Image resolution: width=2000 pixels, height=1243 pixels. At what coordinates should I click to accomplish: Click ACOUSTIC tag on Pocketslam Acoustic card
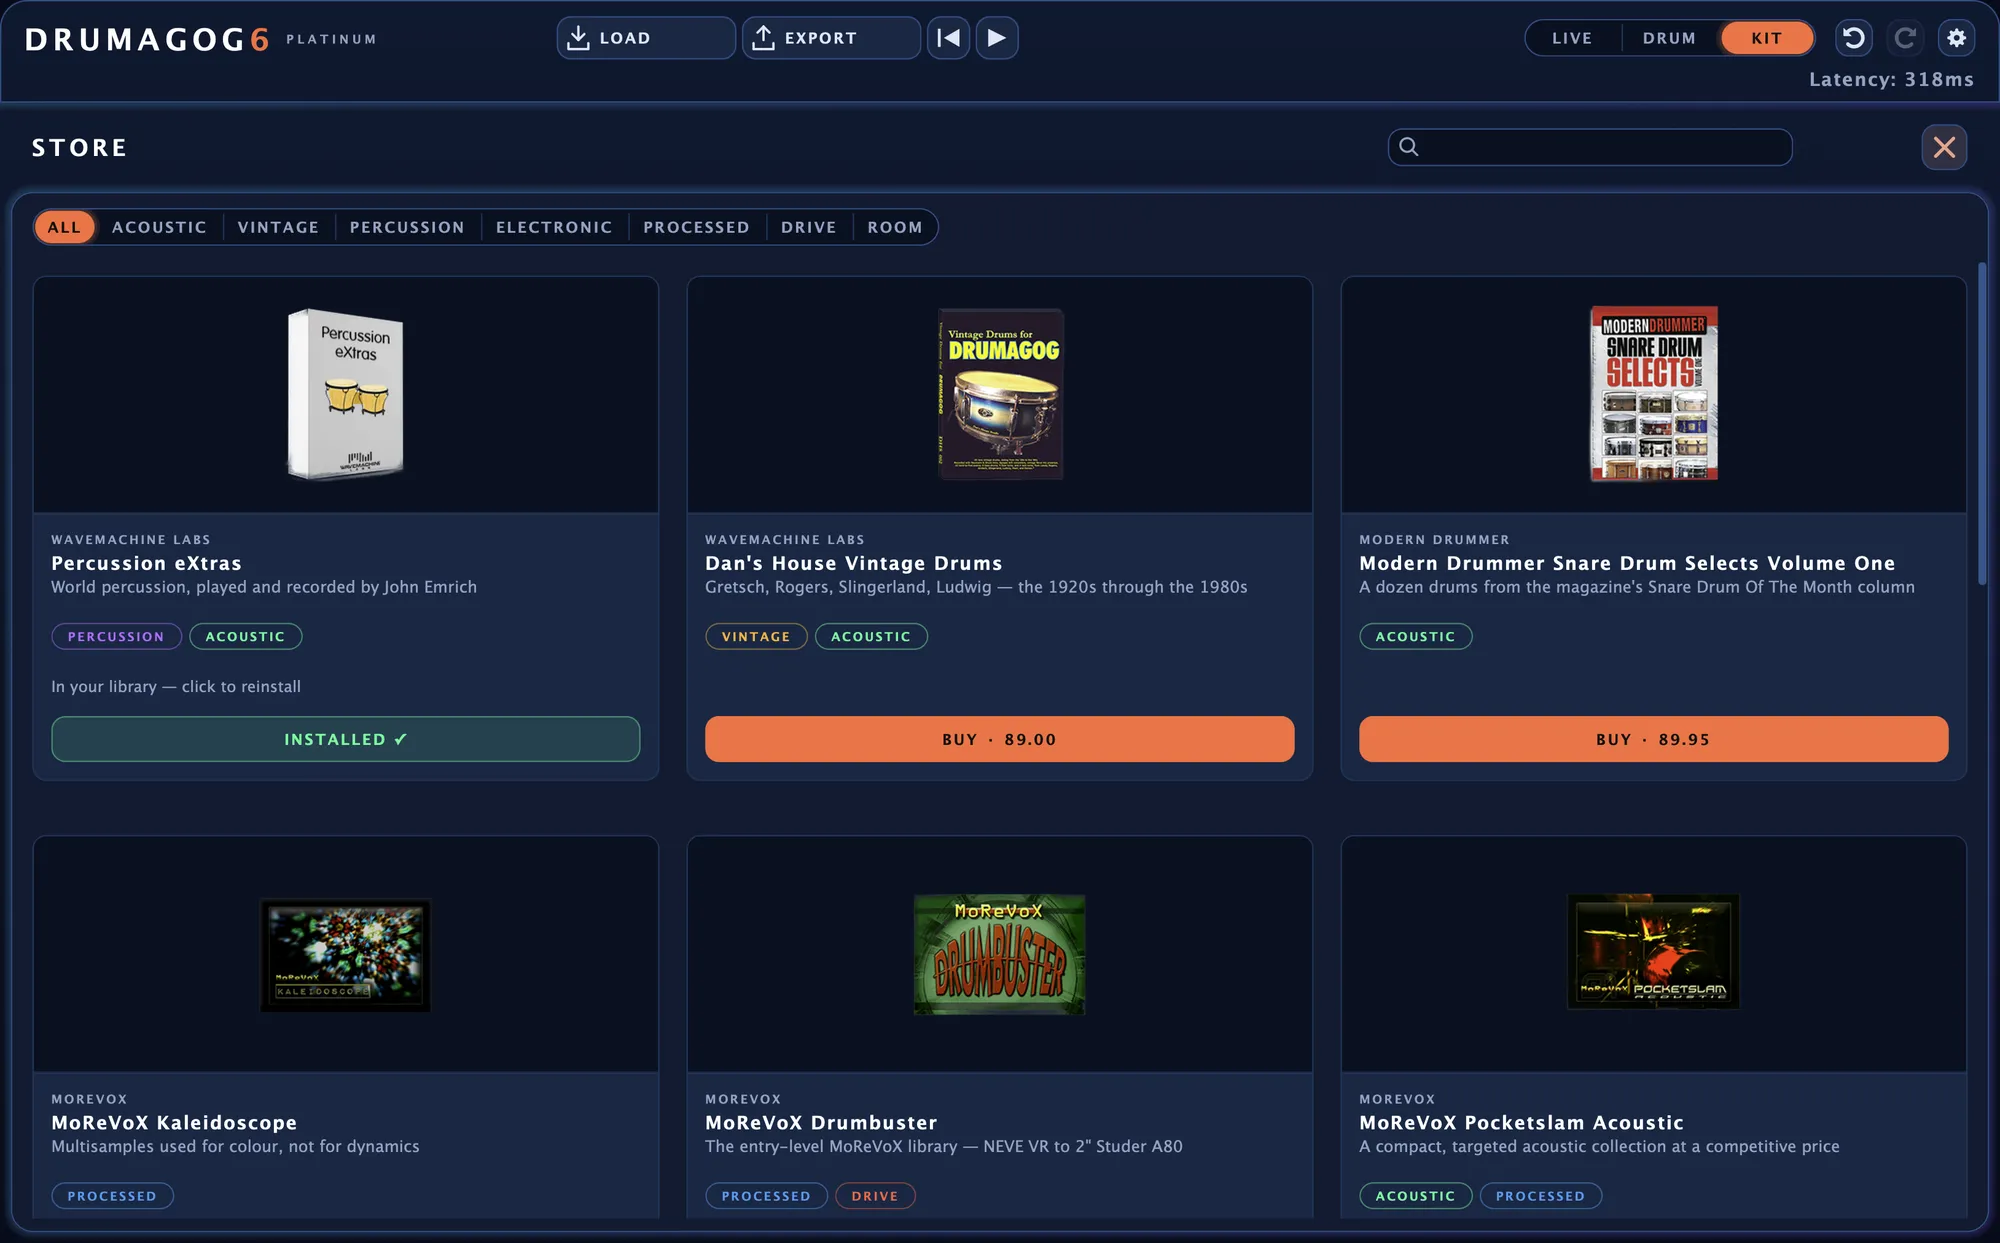click(x=1415, y=1196)
